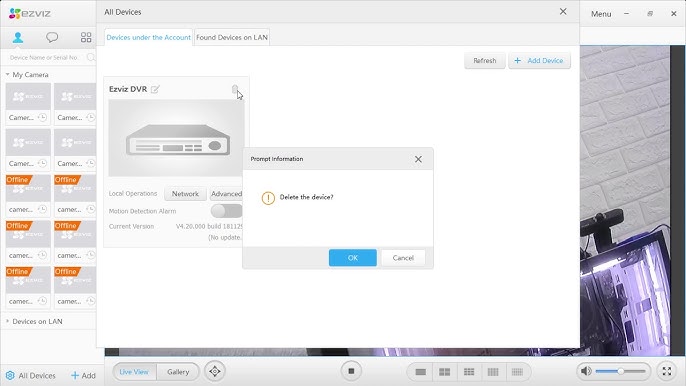Click the Refresh button
The height and width of the screenshot is (386, 686).
tap(485, 60)
